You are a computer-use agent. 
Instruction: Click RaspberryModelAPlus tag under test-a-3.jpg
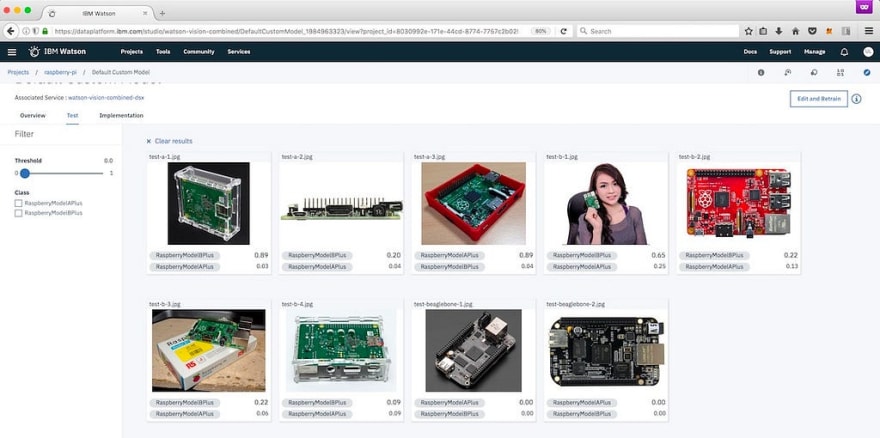coord(450,256)
